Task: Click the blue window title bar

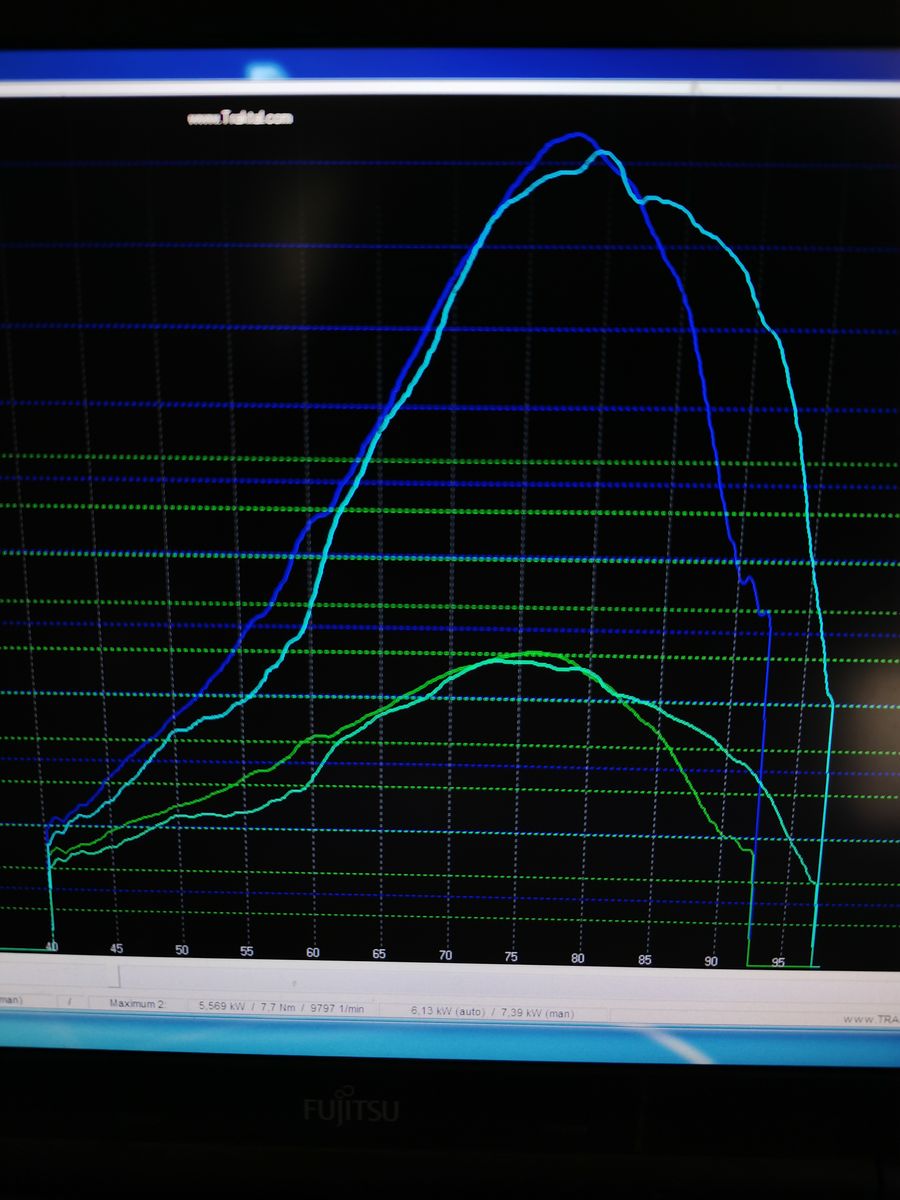Action: click(x=450, y=64)
